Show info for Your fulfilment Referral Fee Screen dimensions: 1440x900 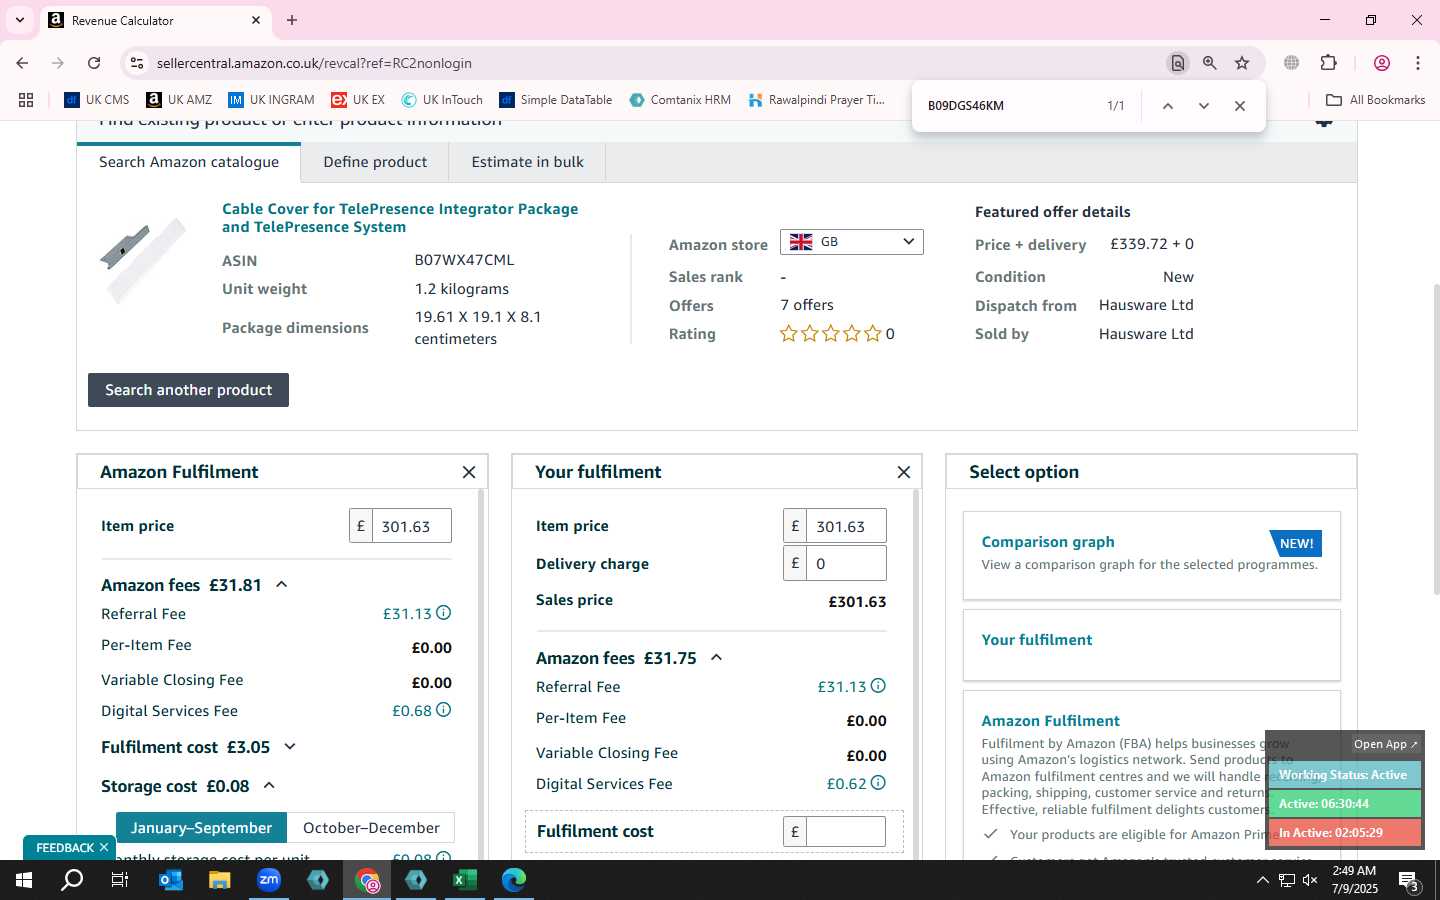click(x=878, y=686)
